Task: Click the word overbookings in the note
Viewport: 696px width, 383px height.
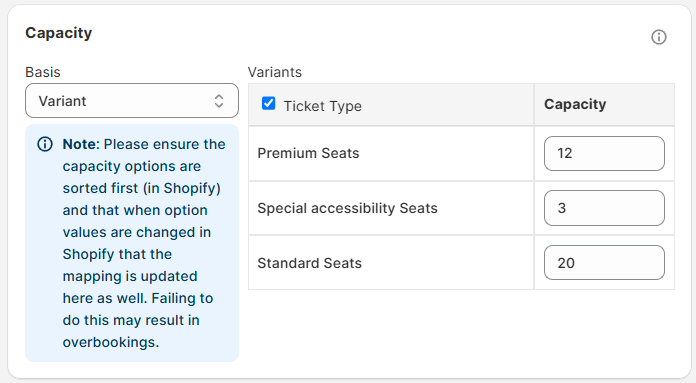Action: coord(111,342)
